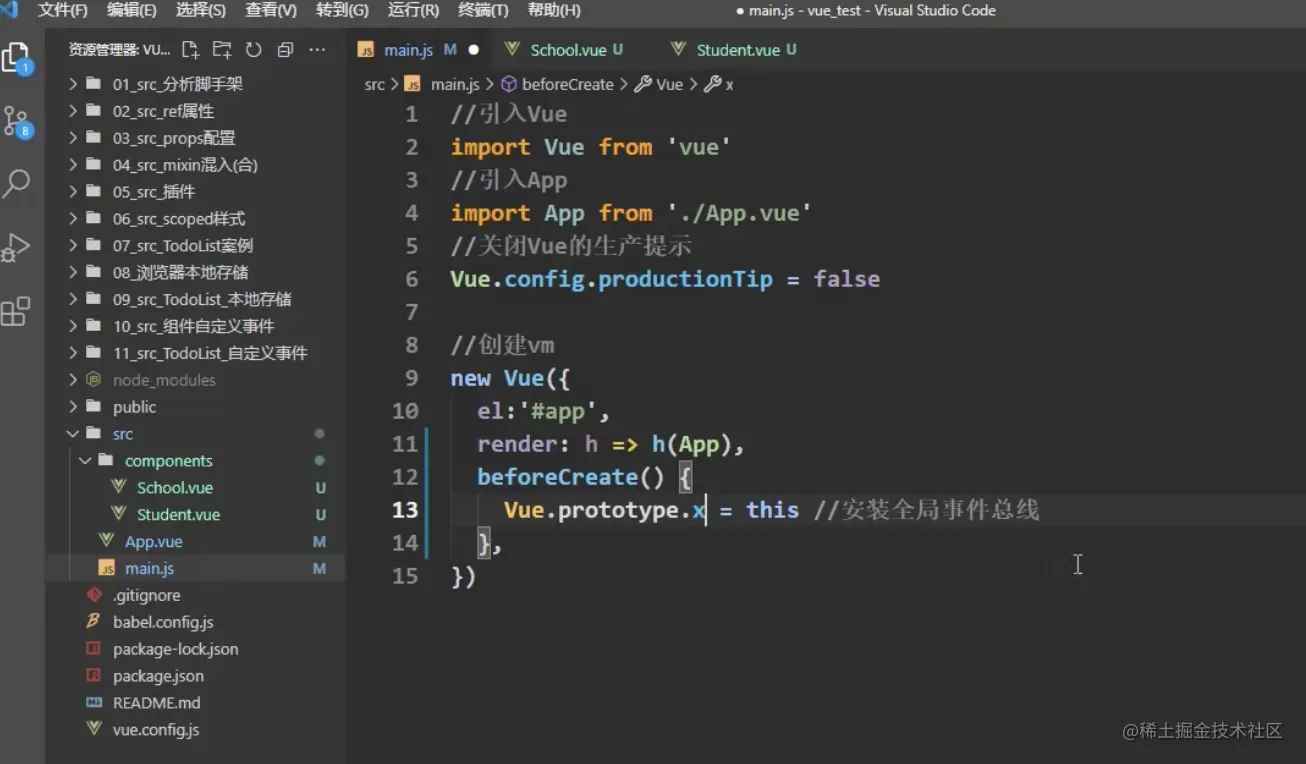Viewport: 1306px width, 764px height.
Task: Click the Vue icon beside School.vue in the file tree
Action: coord(119,487)
